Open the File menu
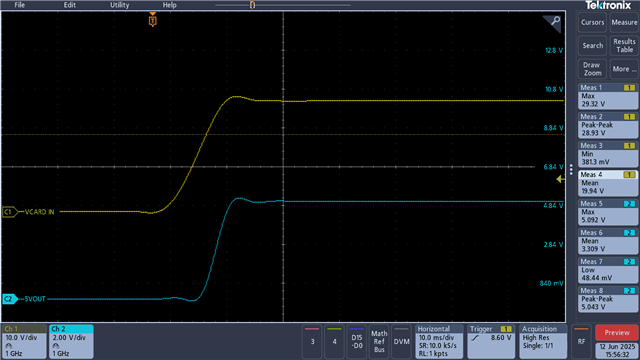 20,5
